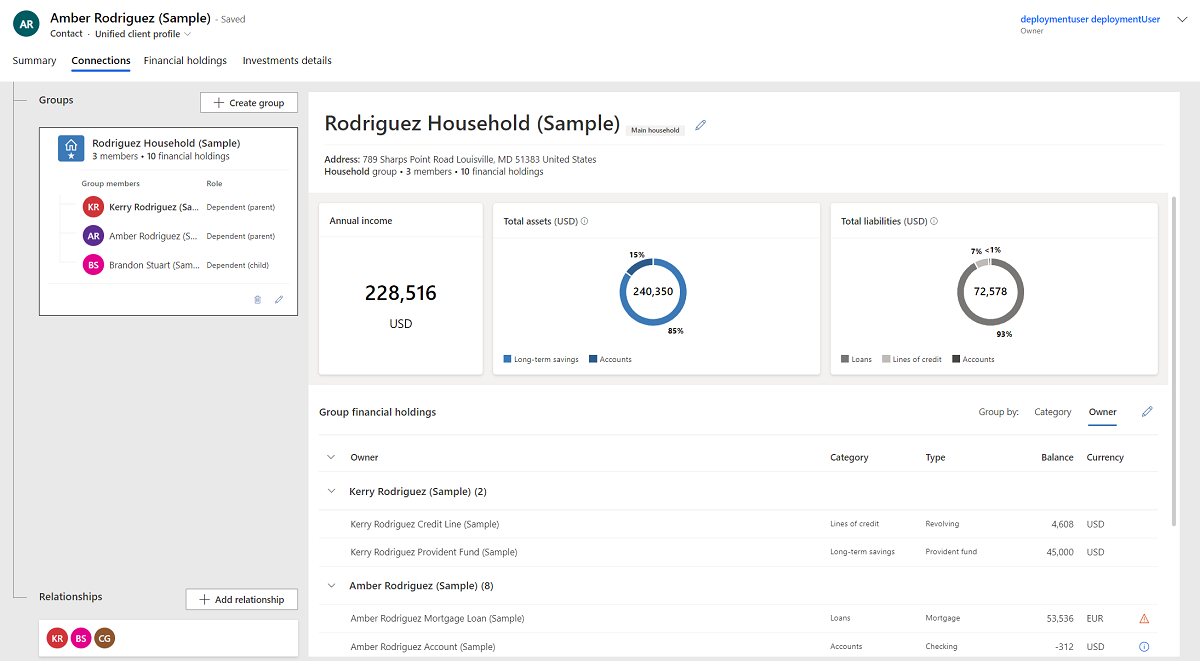Go to Investments details tab
Image resolution: width=1200 pixels, height=661 pixels.
[x=287, y=61]
